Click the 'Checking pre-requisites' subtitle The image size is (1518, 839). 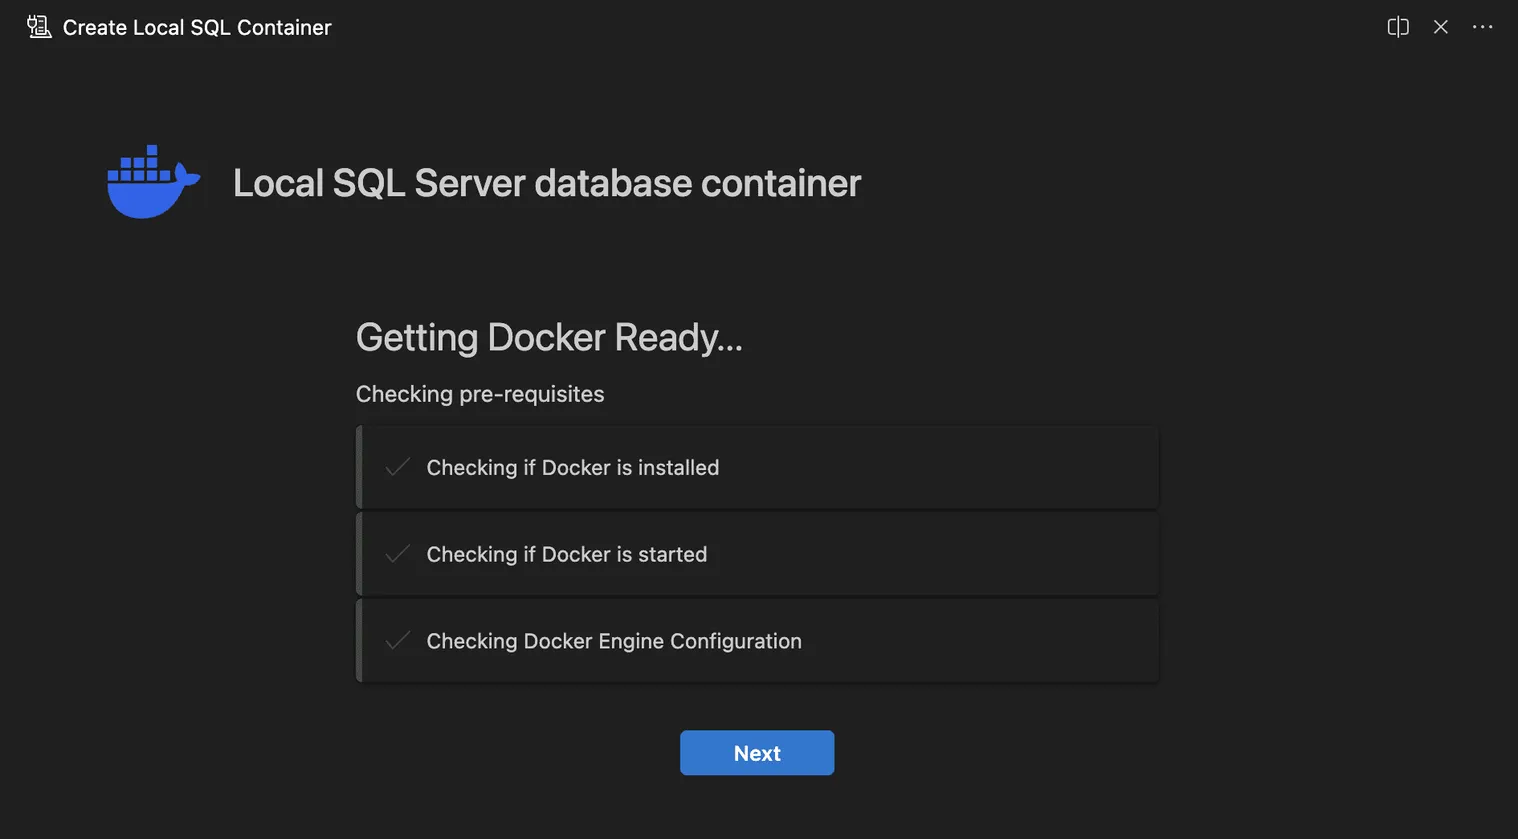480,394
